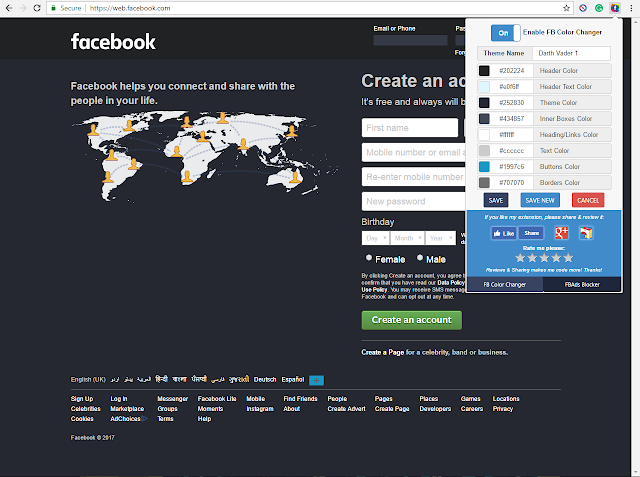Click the #1997c6 hex value field

pyautogui.click(x=512, y=166)
